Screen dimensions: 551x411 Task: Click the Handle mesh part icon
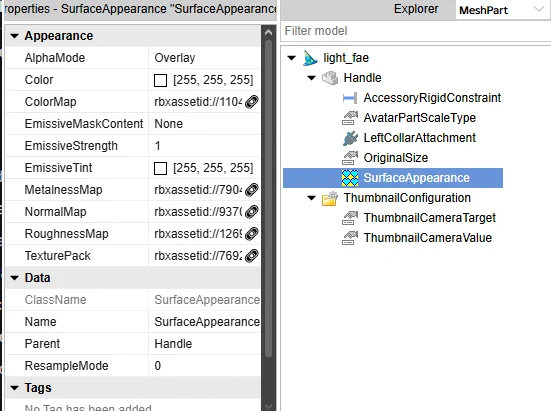(330, 78)
